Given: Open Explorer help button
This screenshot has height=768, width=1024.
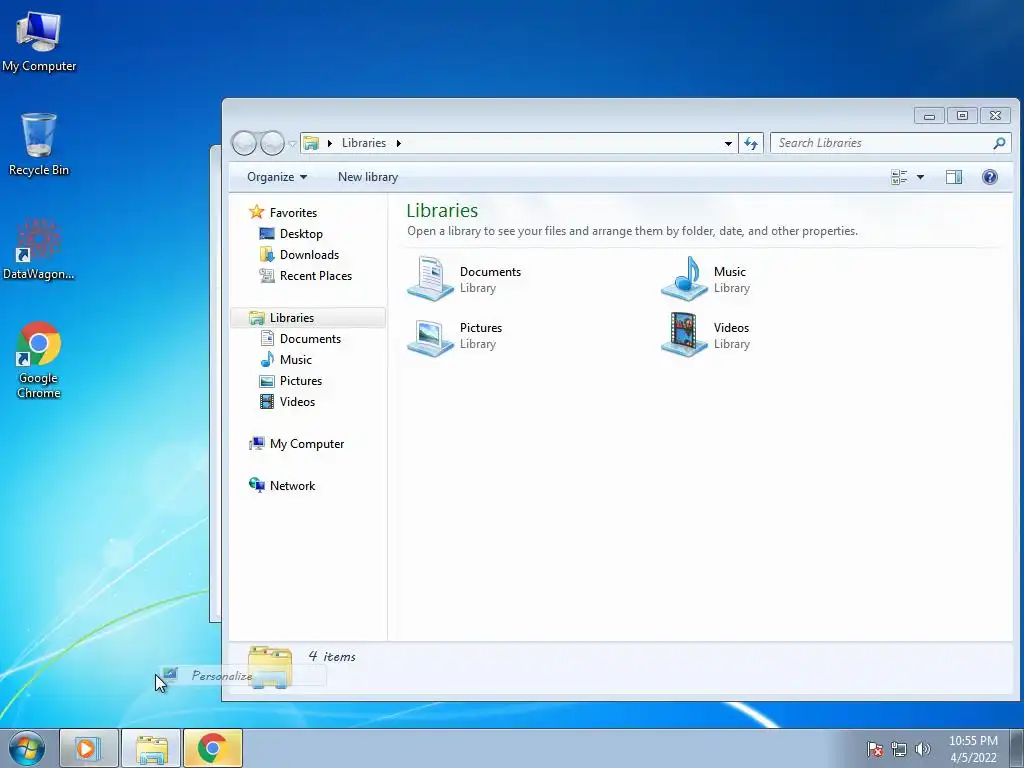Looking at the screenshot, I should click(x=989, y=177).
